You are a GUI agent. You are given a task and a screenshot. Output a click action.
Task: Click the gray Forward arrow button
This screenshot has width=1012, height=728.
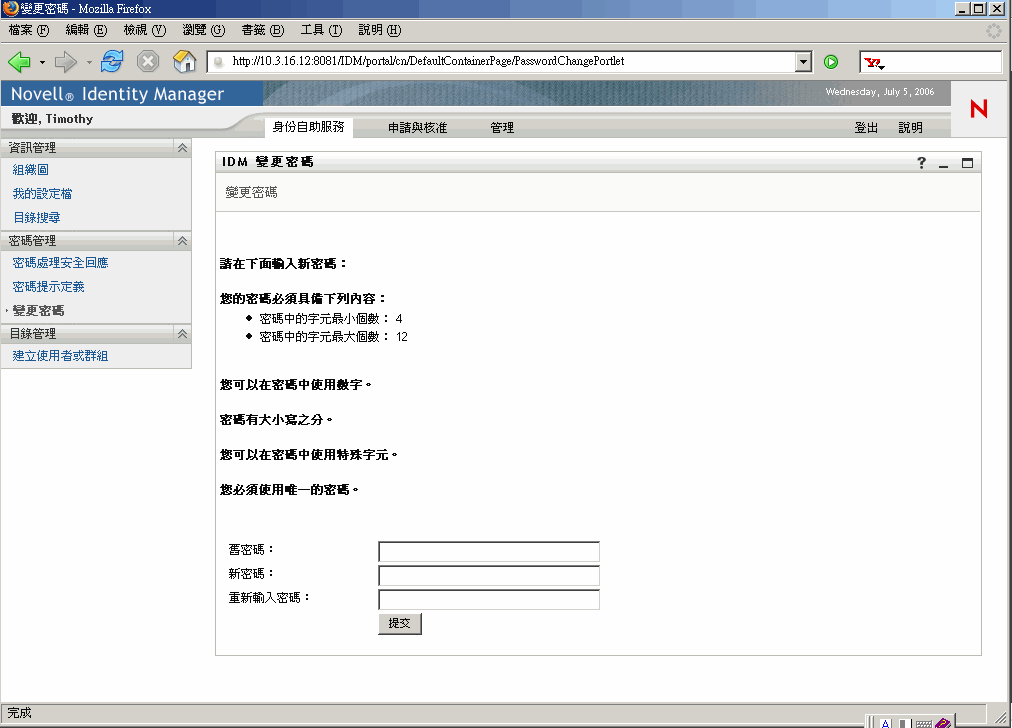[x=65, y=62]
